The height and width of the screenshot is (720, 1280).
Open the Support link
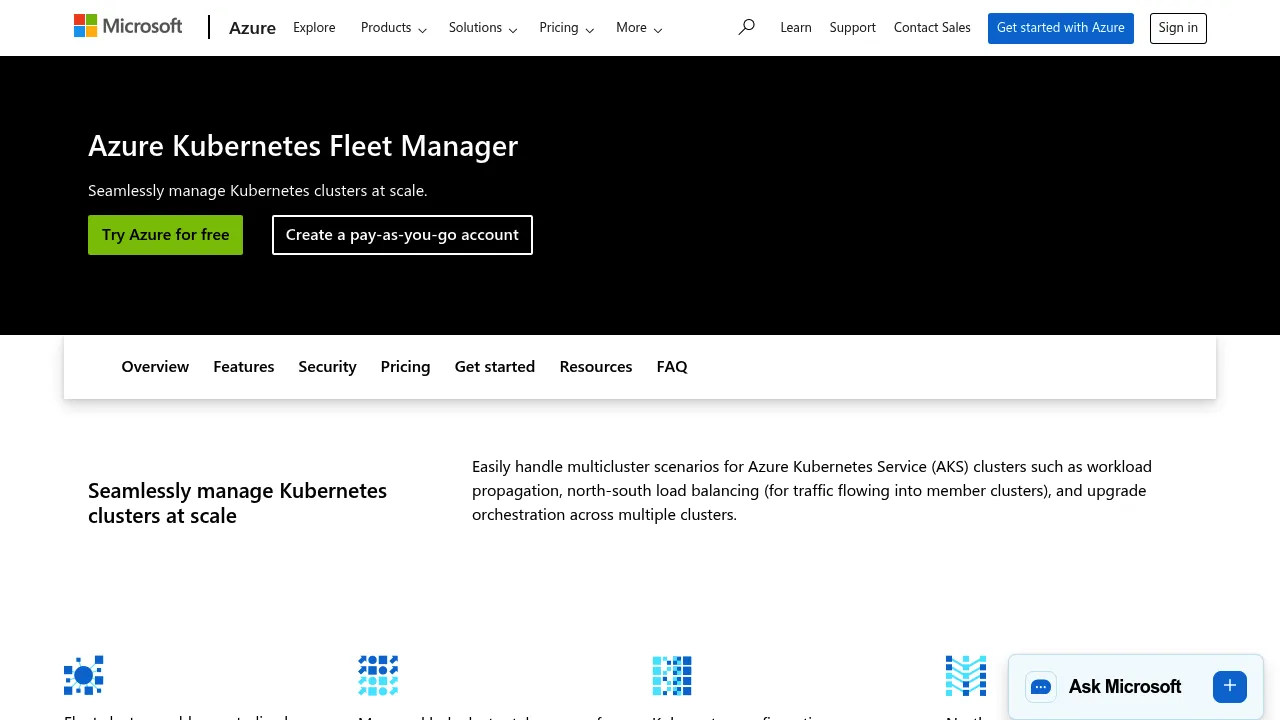(x=853, y=28)
